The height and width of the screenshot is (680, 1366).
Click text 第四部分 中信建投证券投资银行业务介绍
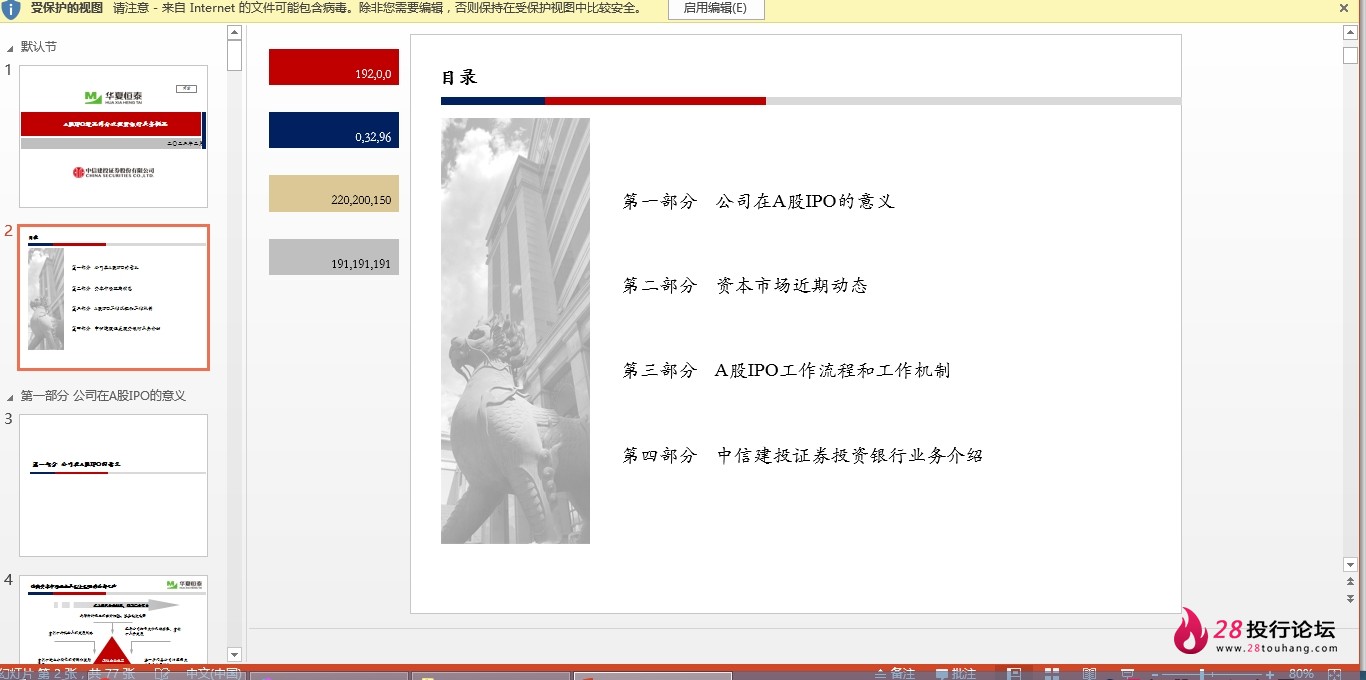802,456
